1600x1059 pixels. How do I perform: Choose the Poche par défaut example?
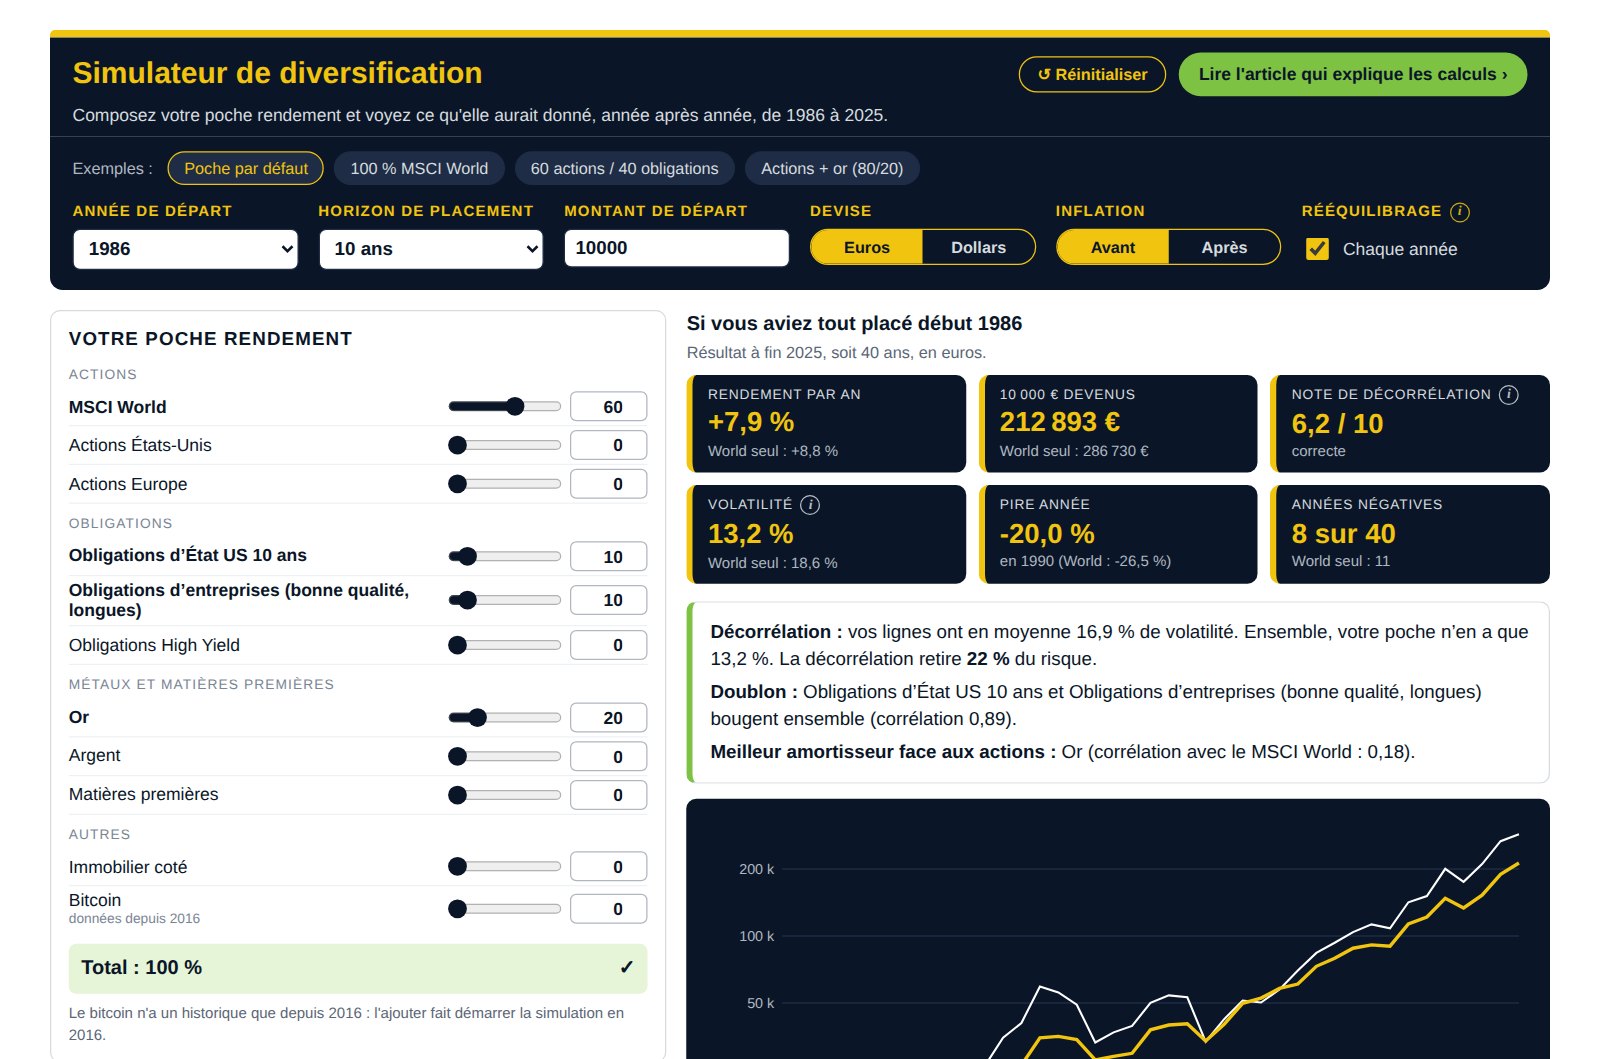[x=246, y=169]
